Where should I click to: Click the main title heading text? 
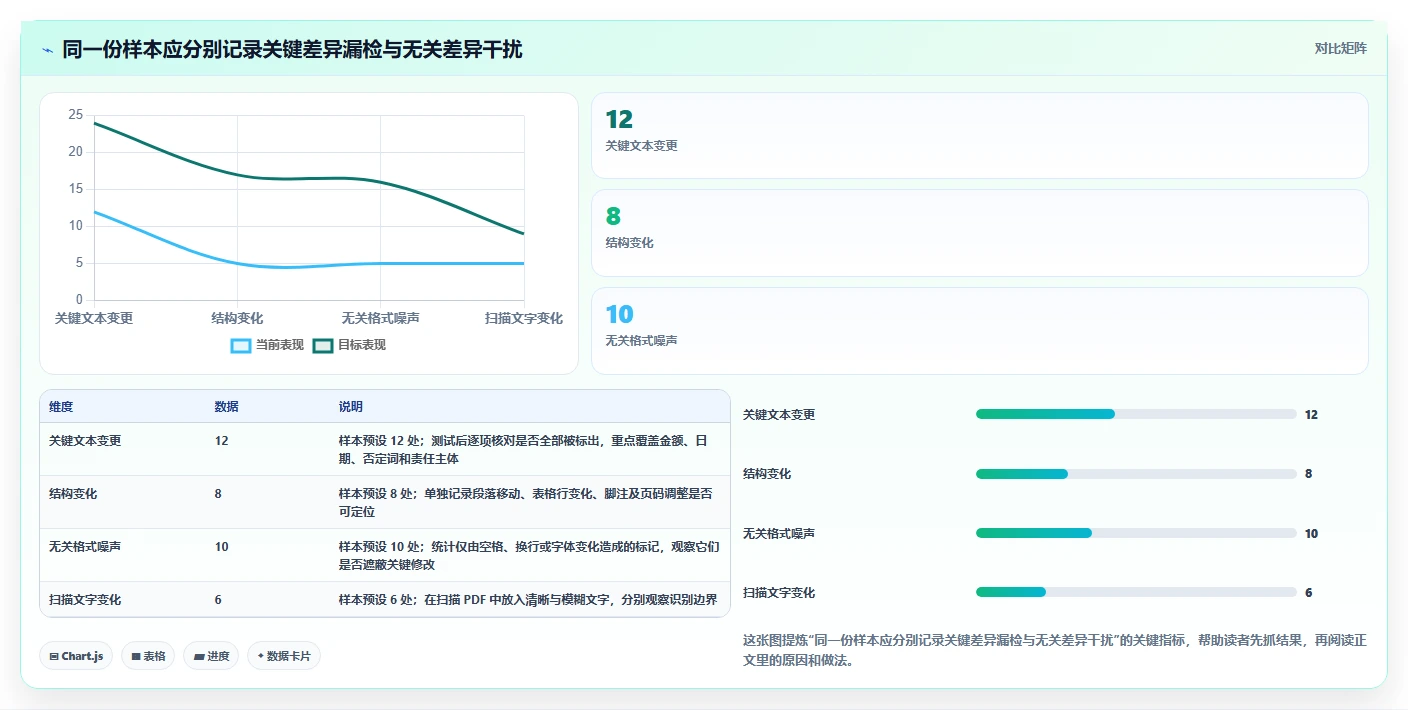point(292,50)
